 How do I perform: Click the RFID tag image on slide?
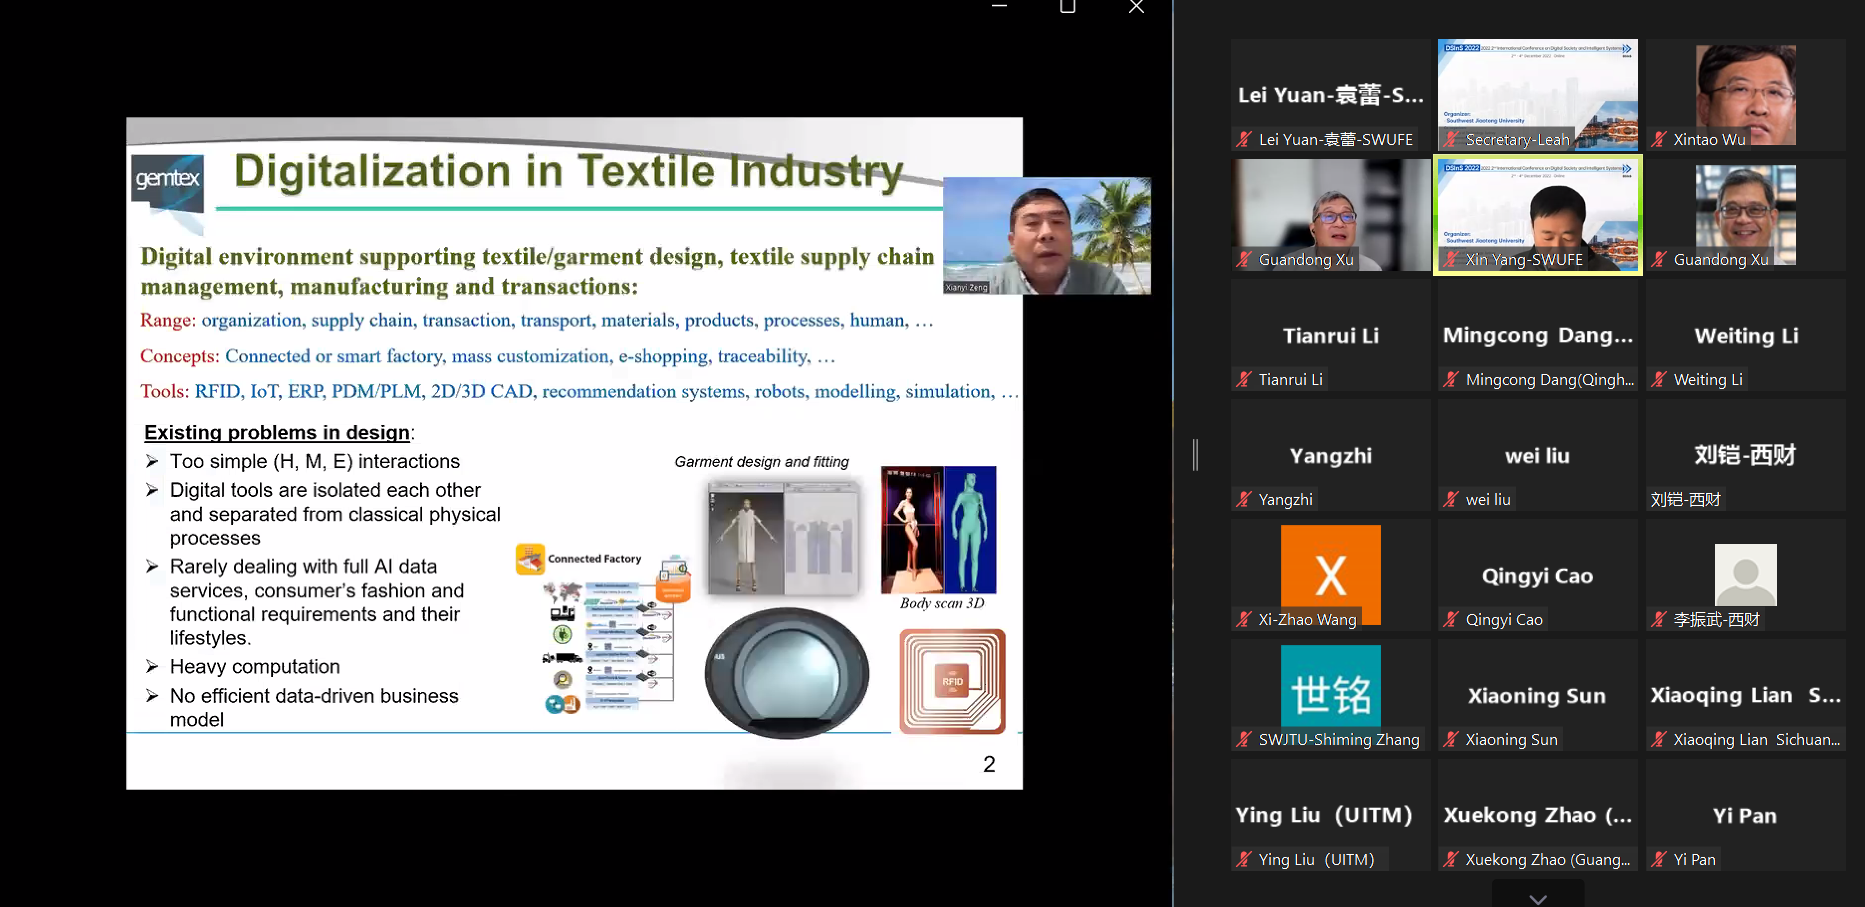tap(952, 681)
